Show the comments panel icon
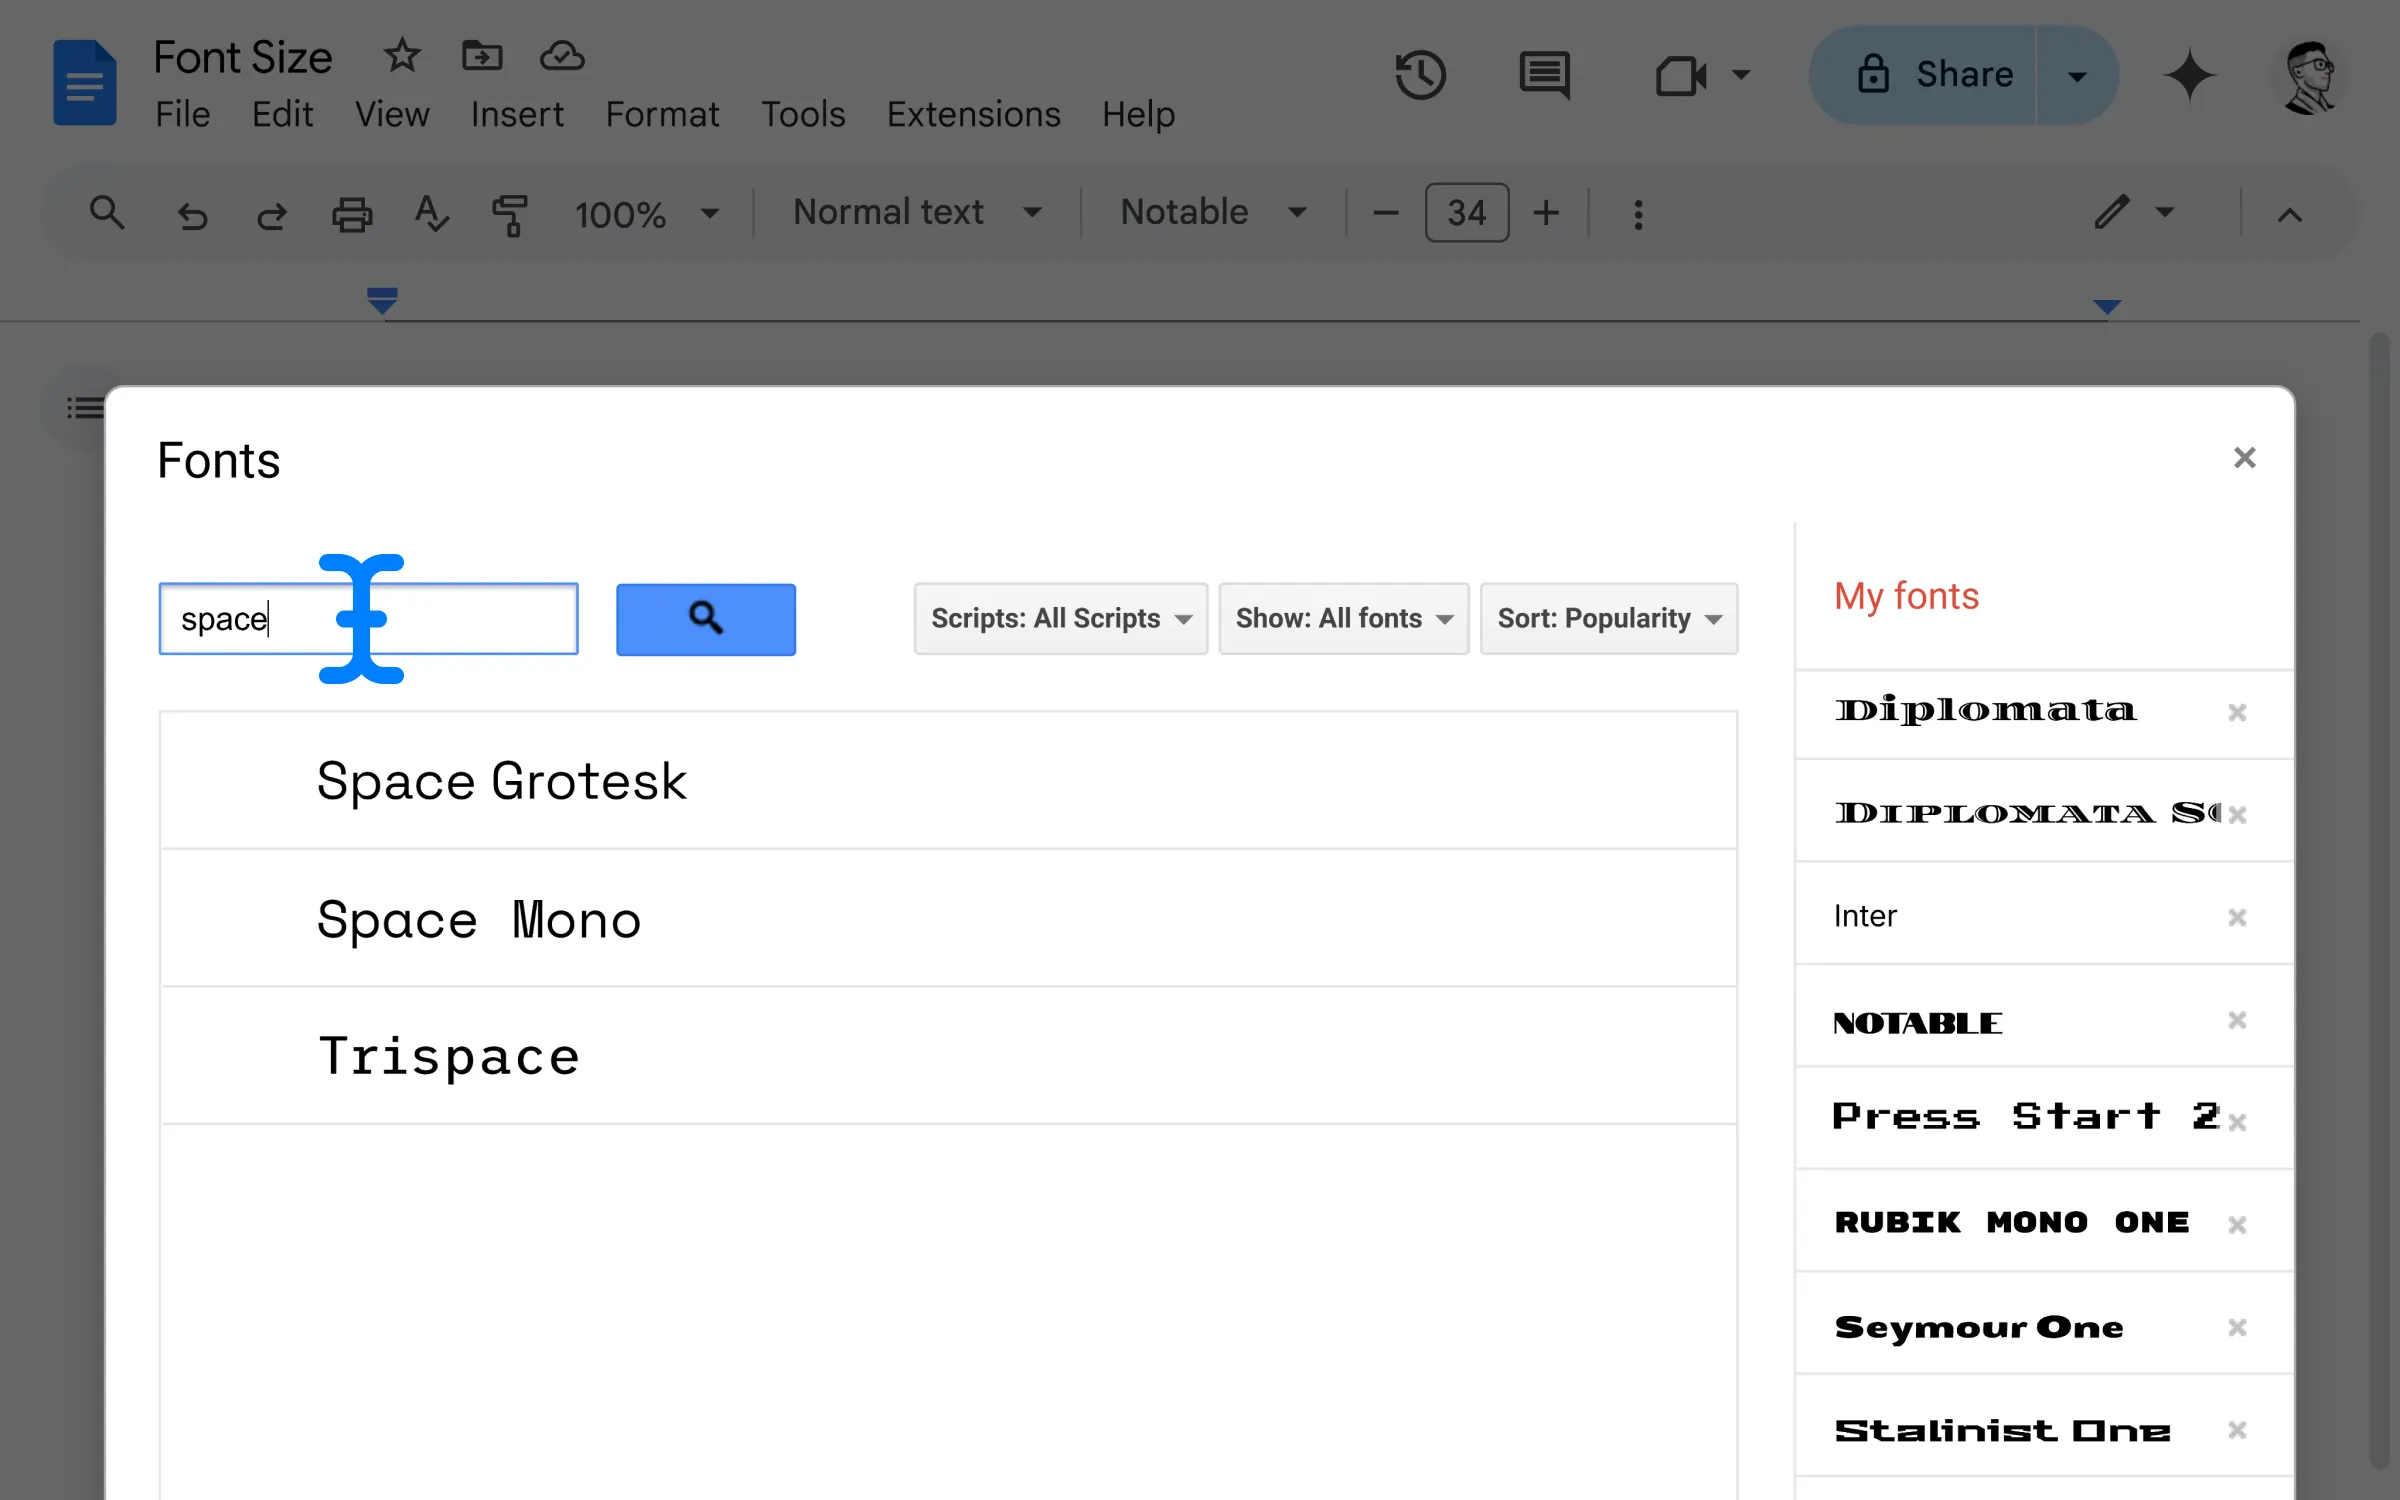 [1544, 75]
